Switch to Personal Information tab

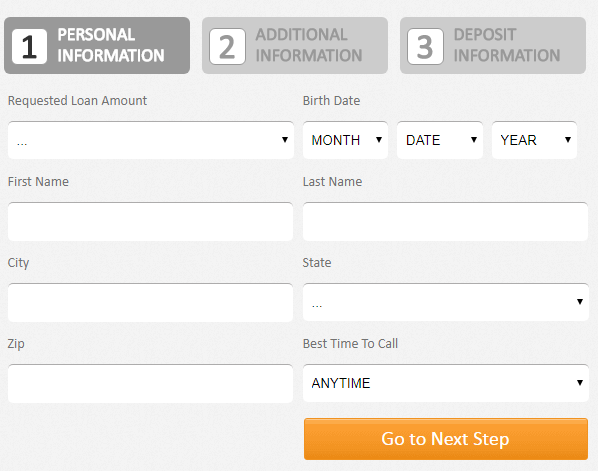point(97,45)
